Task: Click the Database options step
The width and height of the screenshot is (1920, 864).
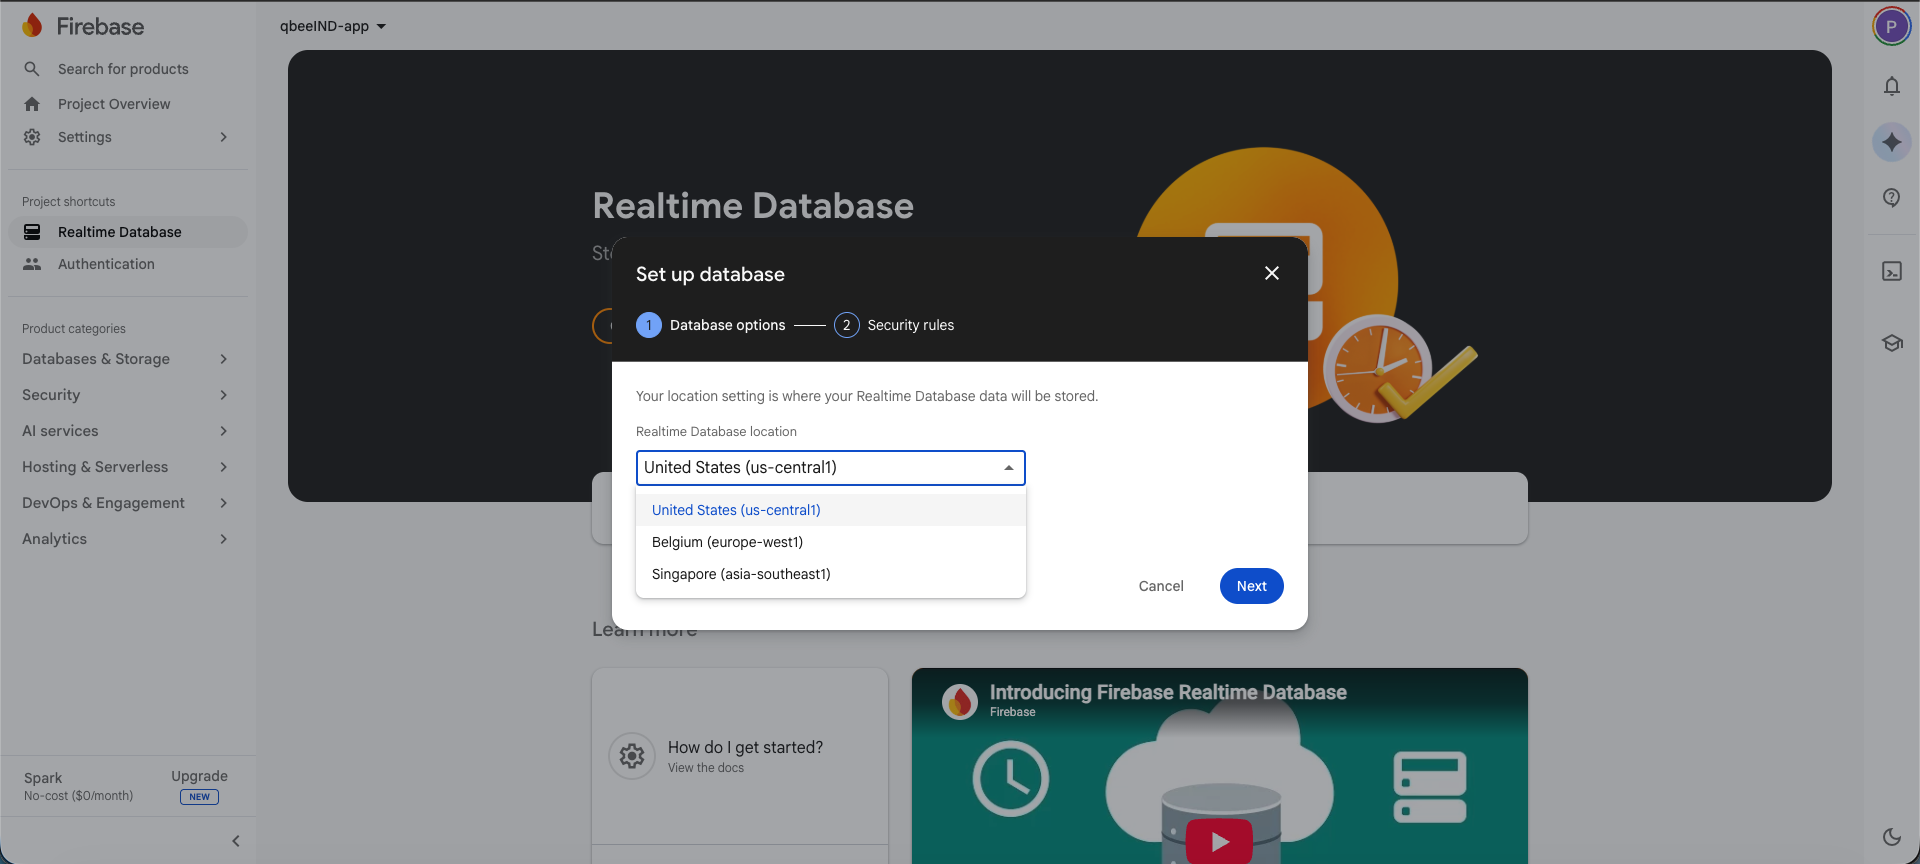Action: click(x=711, y=325)
